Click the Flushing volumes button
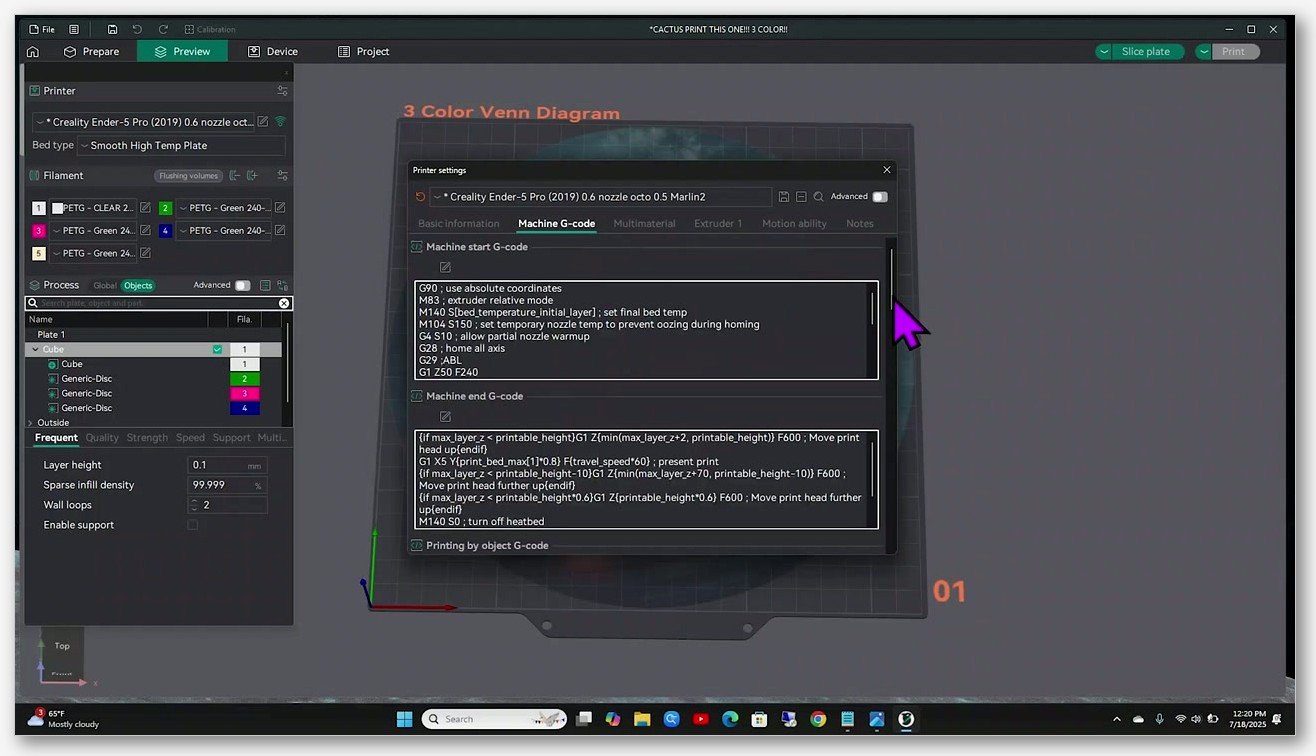The height and width of the screenshot is (756, 1316). click(188, 176)
